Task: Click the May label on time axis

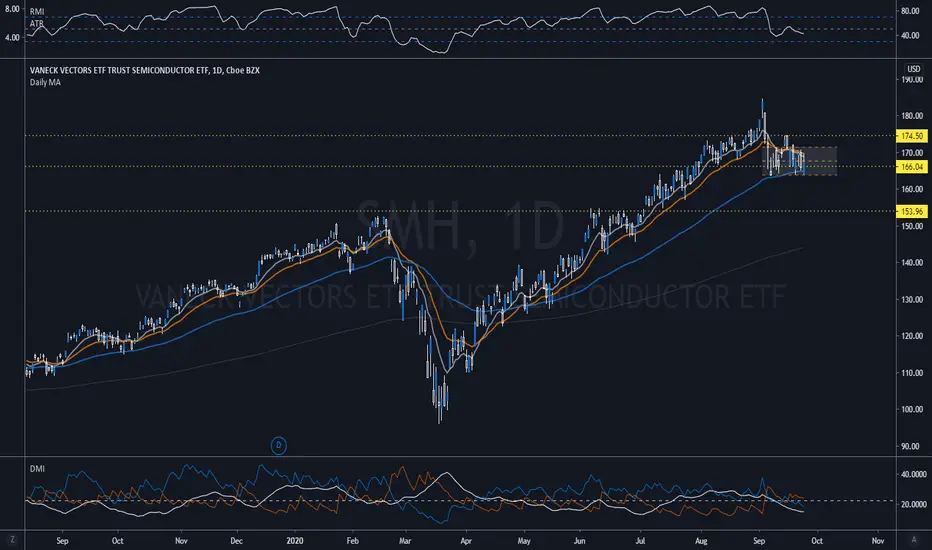Action: coord(524,540)
